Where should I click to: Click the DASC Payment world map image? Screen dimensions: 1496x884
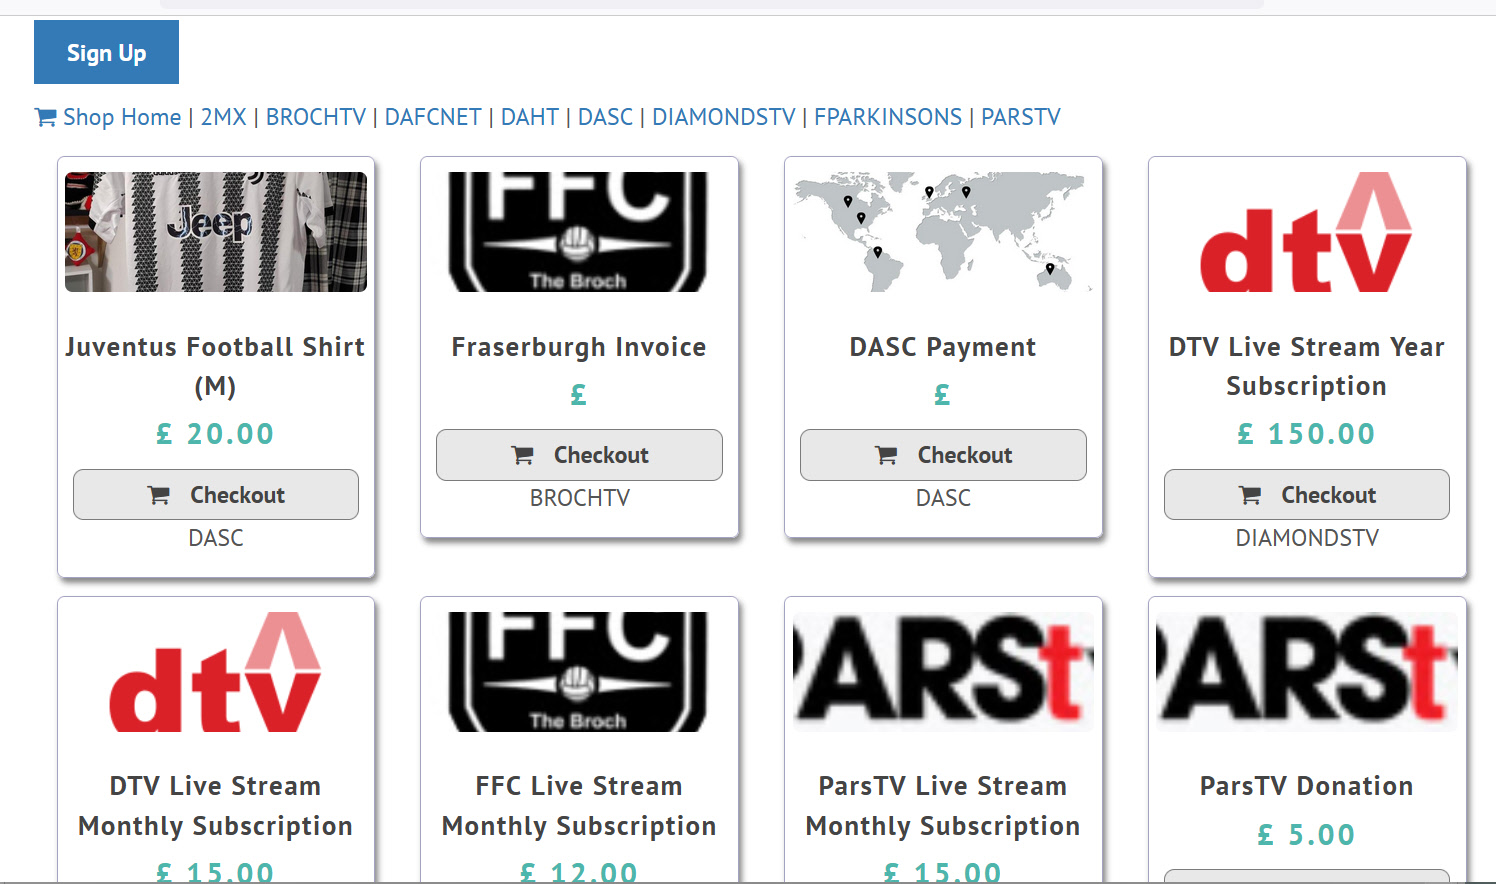tap(942, 232)
